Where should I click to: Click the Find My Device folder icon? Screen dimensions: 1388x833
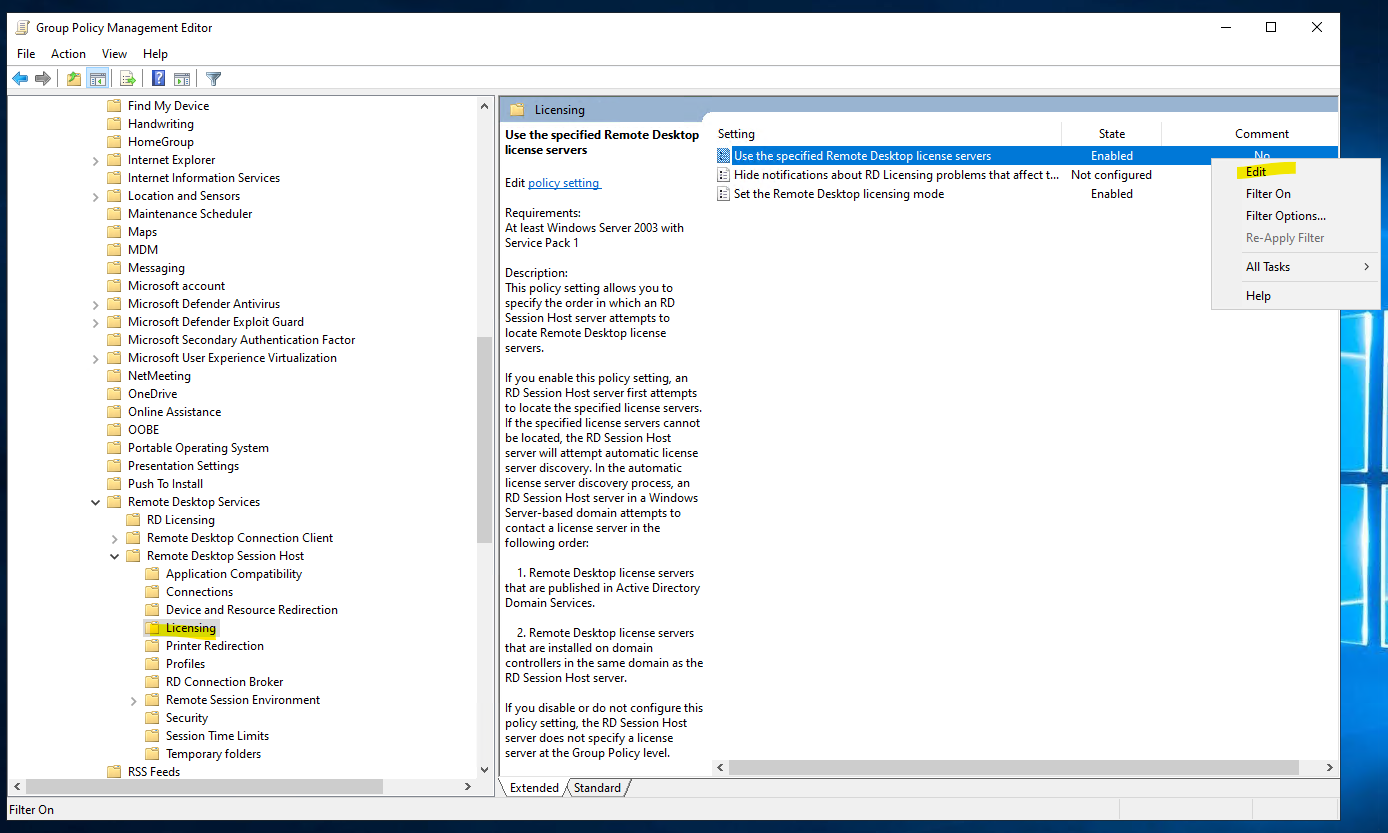[114, 106]
